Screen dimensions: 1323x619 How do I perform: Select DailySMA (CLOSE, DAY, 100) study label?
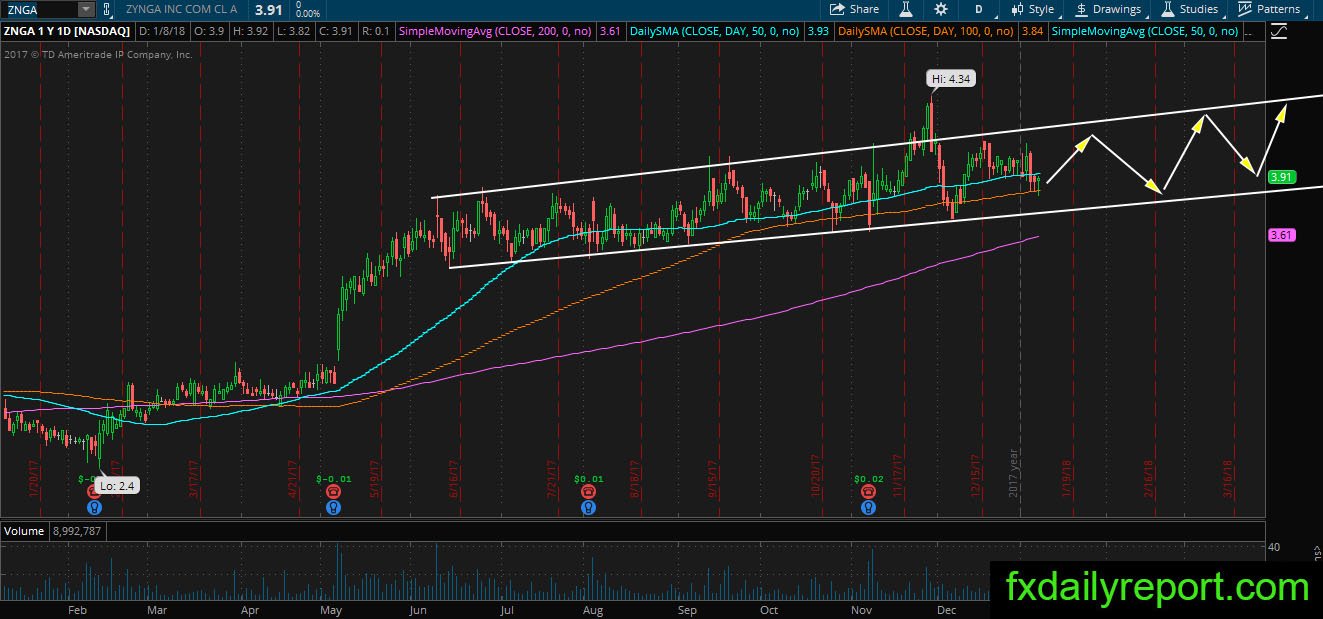[x=928, y=32]
